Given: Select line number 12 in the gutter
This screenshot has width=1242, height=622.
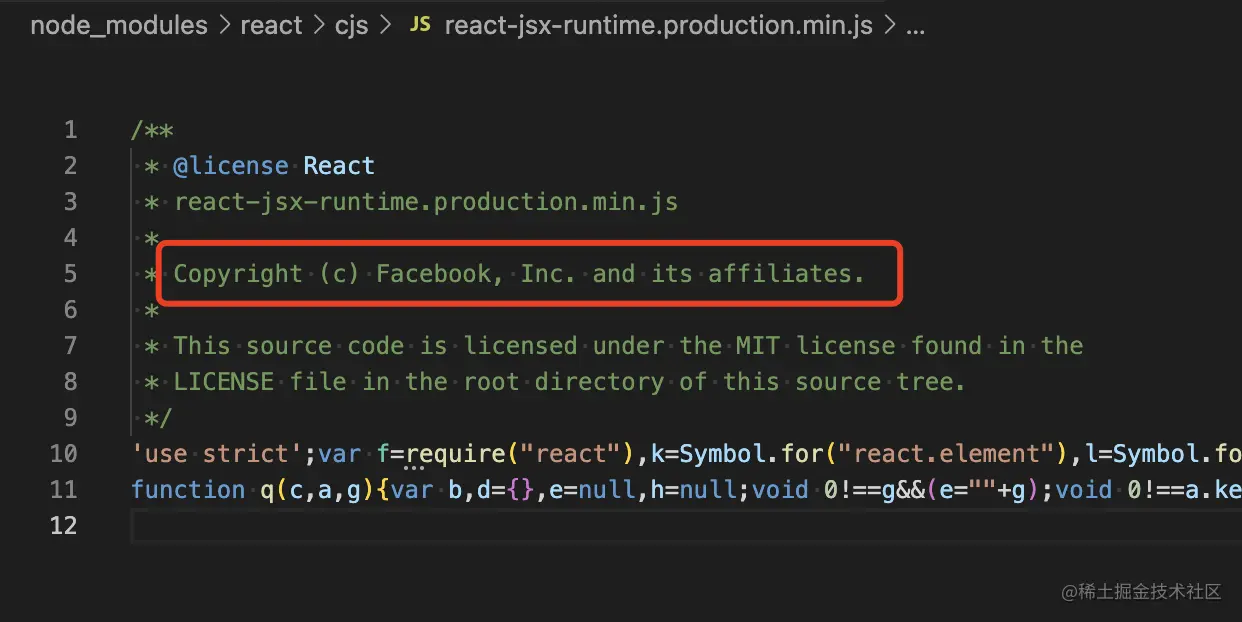Looking at the screenshot, I should tap(63, 526).
